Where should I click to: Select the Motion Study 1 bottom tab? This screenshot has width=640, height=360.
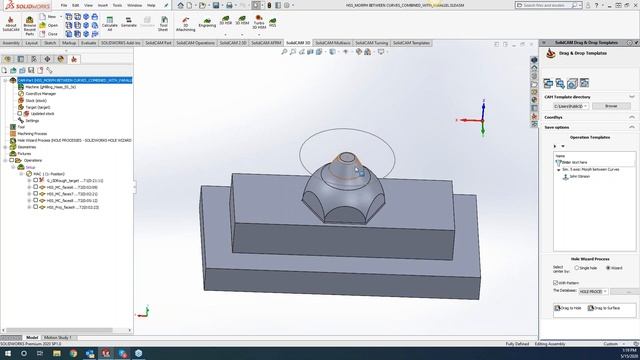point(58,338)
